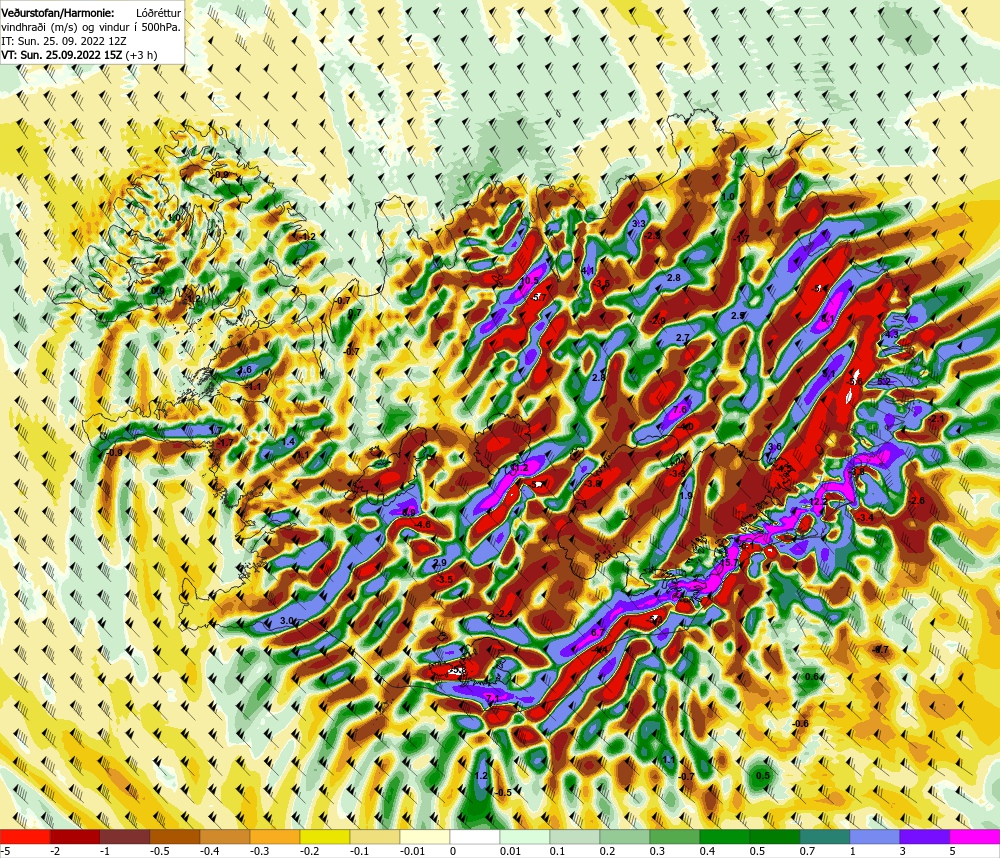
Task: Click the '0.3' legend scale label
Action: coord(658,851)
